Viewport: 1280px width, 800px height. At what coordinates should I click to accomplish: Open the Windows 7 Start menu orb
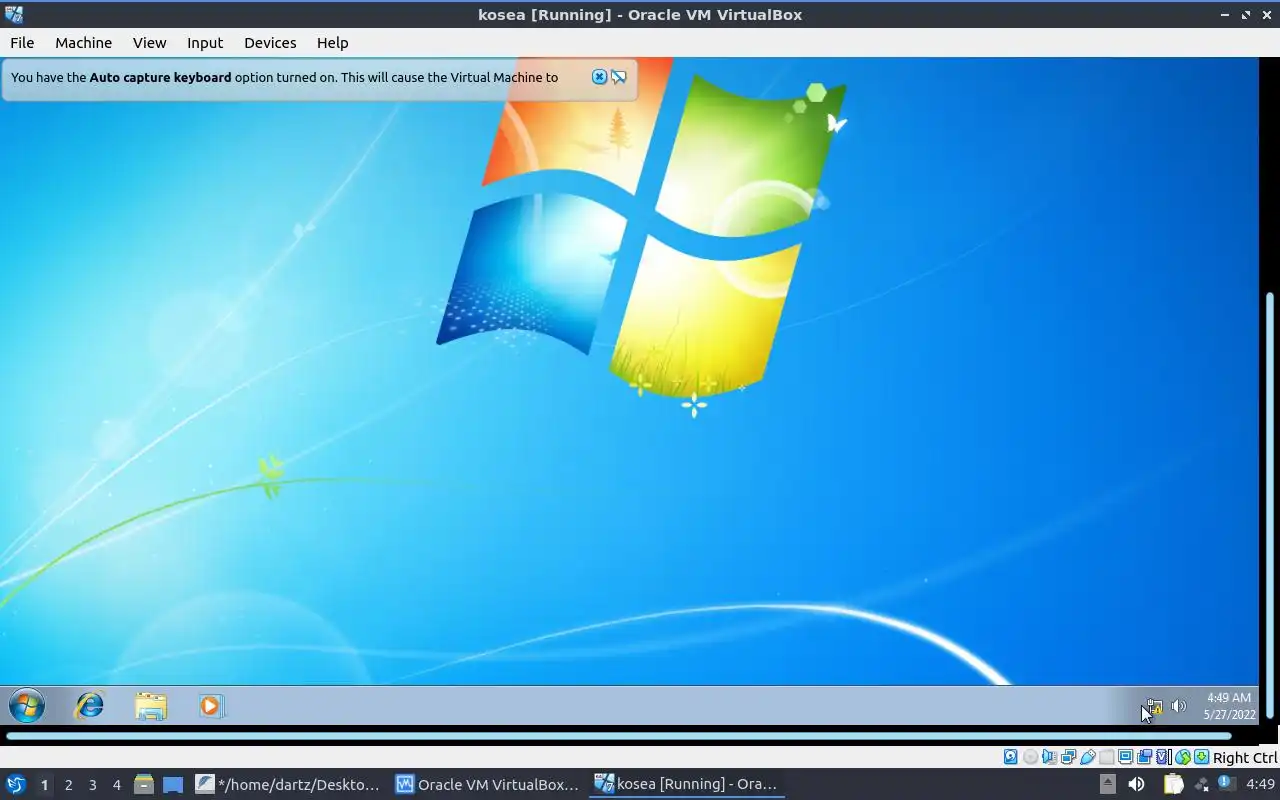click(27, 706)
